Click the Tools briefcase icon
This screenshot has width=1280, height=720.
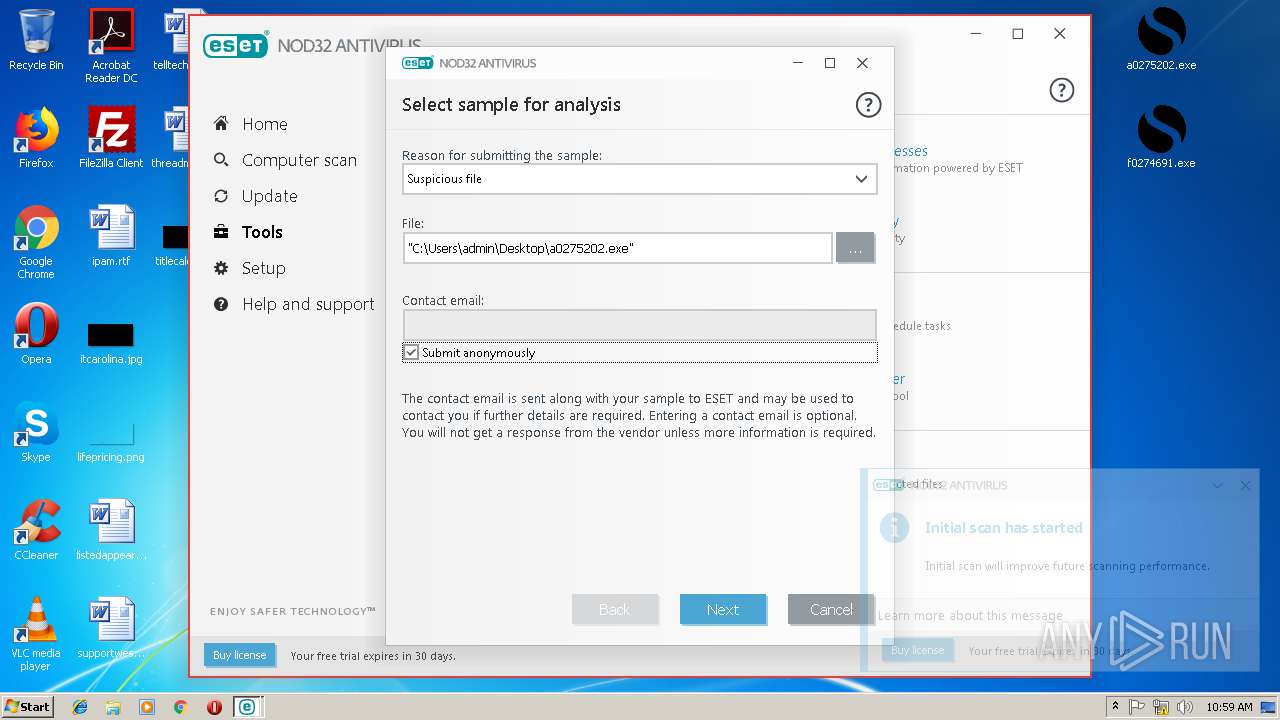pyautogui.click(x=221, y=232)
